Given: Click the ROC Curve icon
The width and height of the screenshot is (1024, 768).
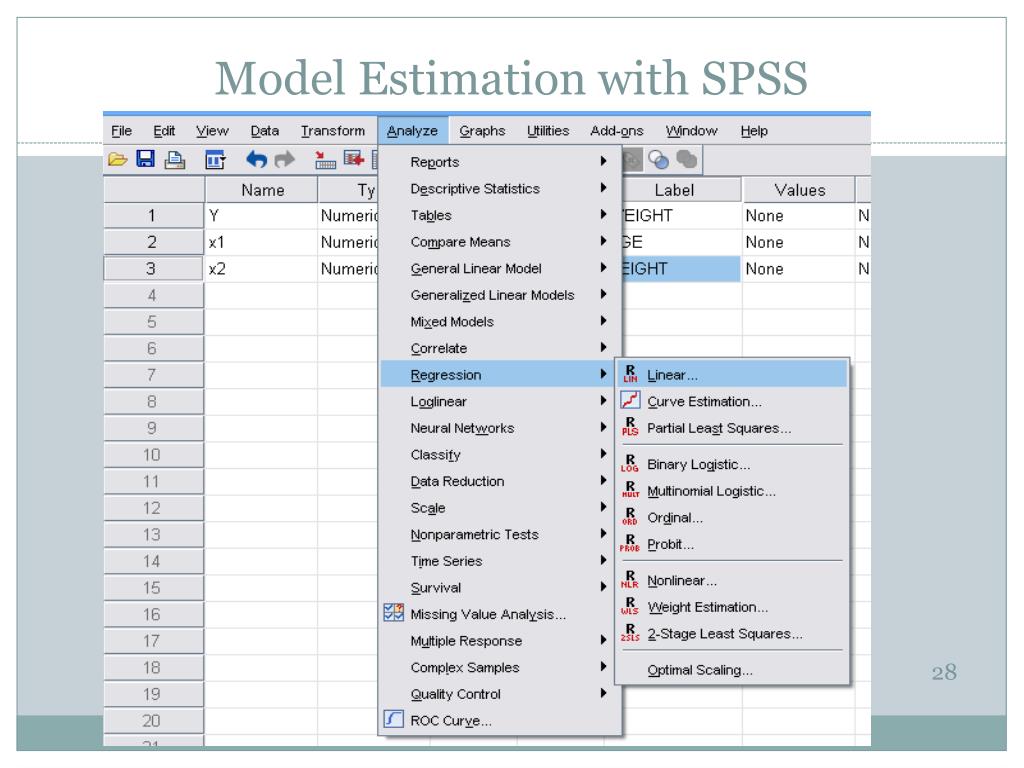Looking at the screenshot, I should pos(394,719).
